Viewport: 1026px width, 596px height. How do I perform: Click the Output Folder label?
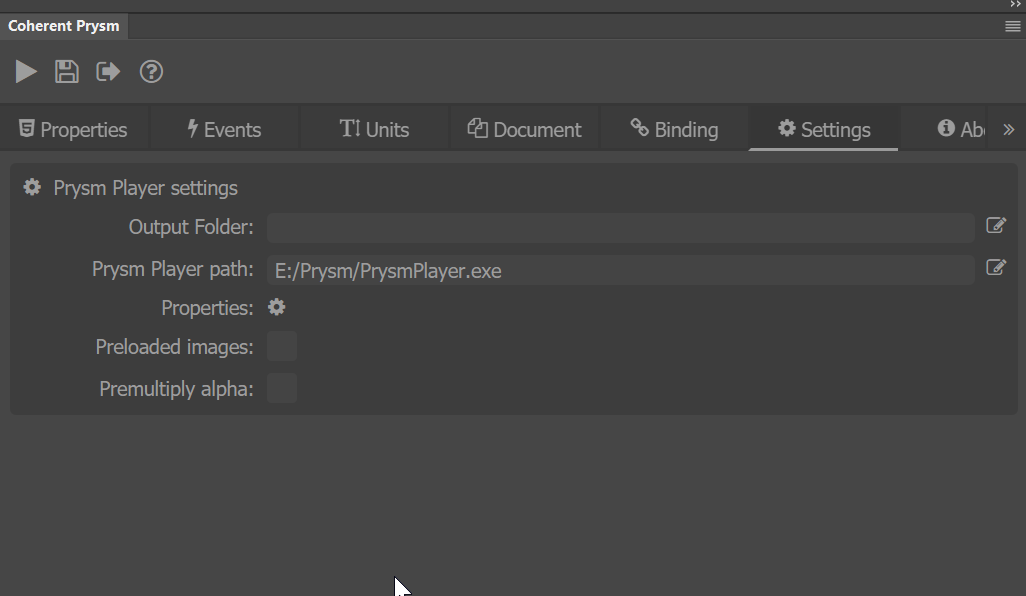(x=191, y=227)
